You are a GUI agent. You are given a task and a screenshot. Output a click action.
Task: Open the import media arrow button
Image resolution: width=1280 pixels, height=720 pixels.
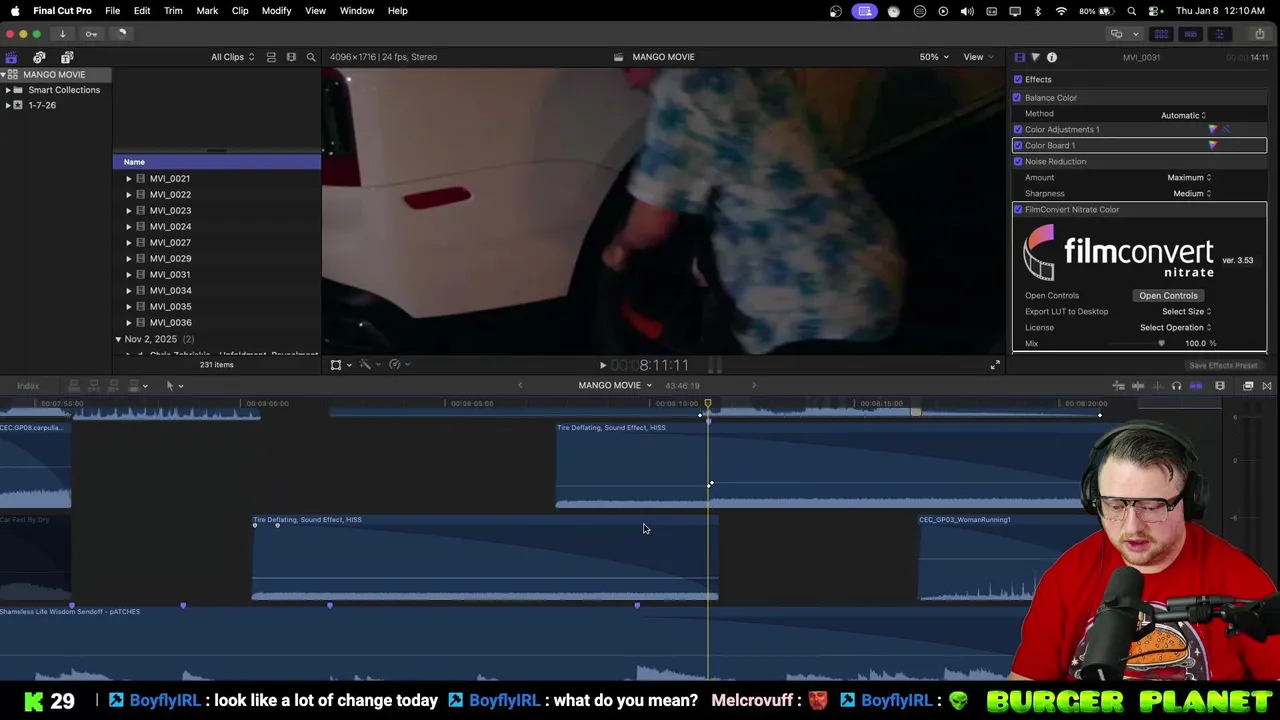pos(62,34)
